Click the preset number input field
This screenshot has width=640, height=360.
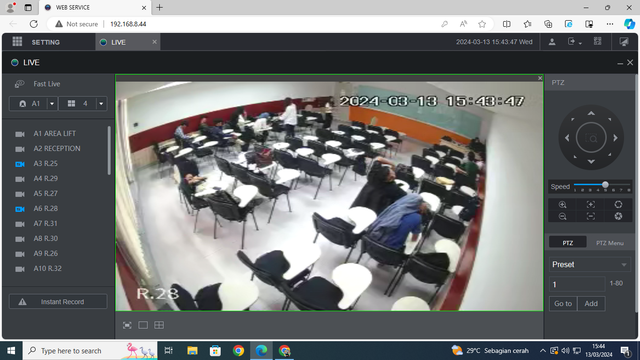point(577,284)
